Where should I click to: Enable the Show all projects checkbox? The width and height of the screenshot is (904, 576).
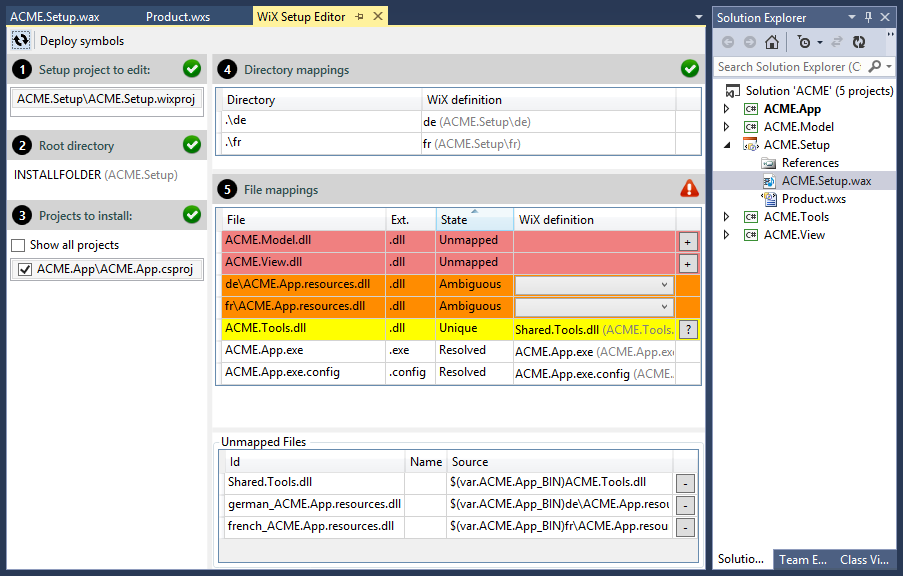pyautogui.click(x=17, y=244)
